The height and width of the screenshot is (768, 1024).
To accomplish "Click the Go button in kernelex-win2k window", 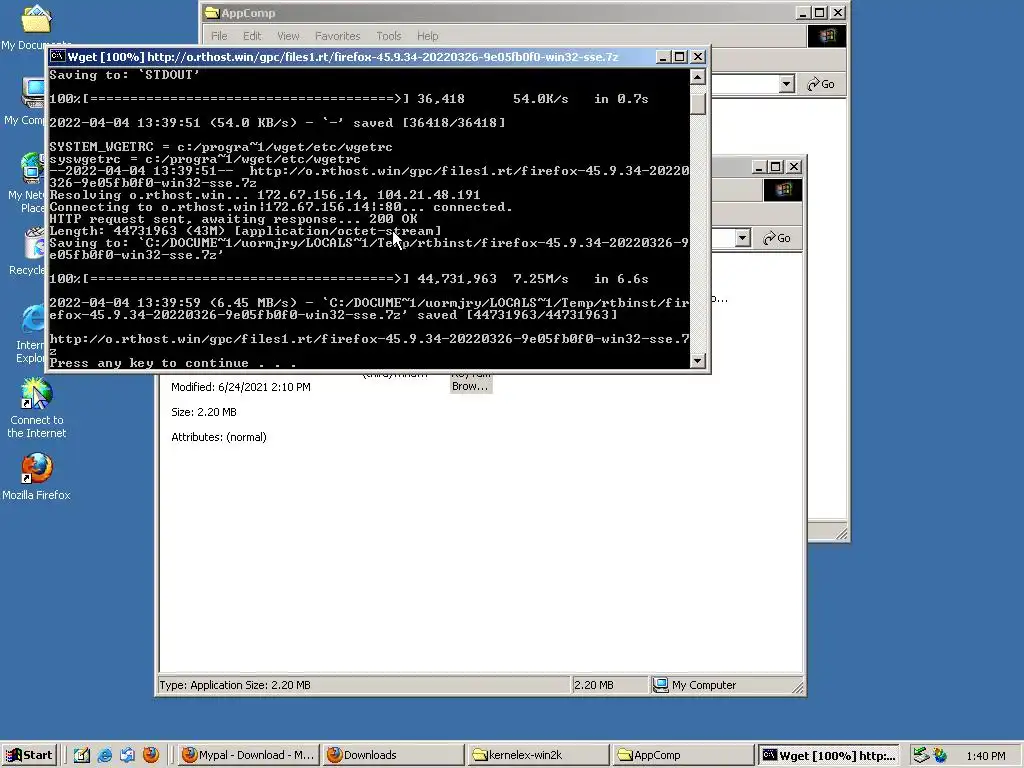I will point(776,238).
